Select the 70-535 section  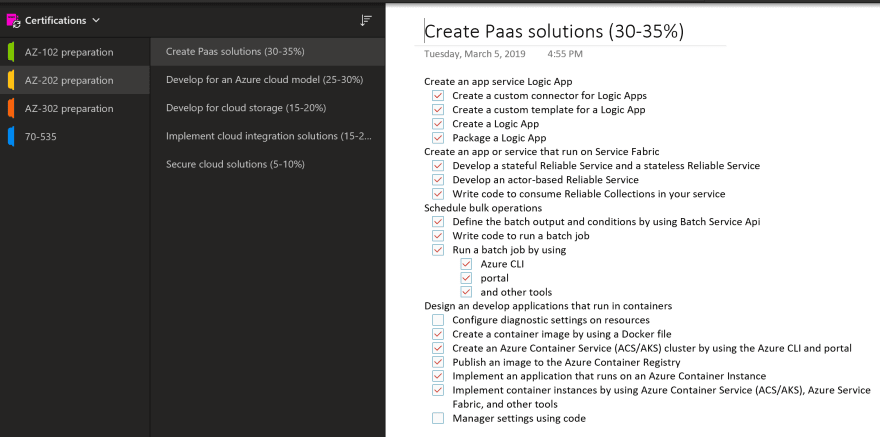pyautogui.click(x=75, y=136)
